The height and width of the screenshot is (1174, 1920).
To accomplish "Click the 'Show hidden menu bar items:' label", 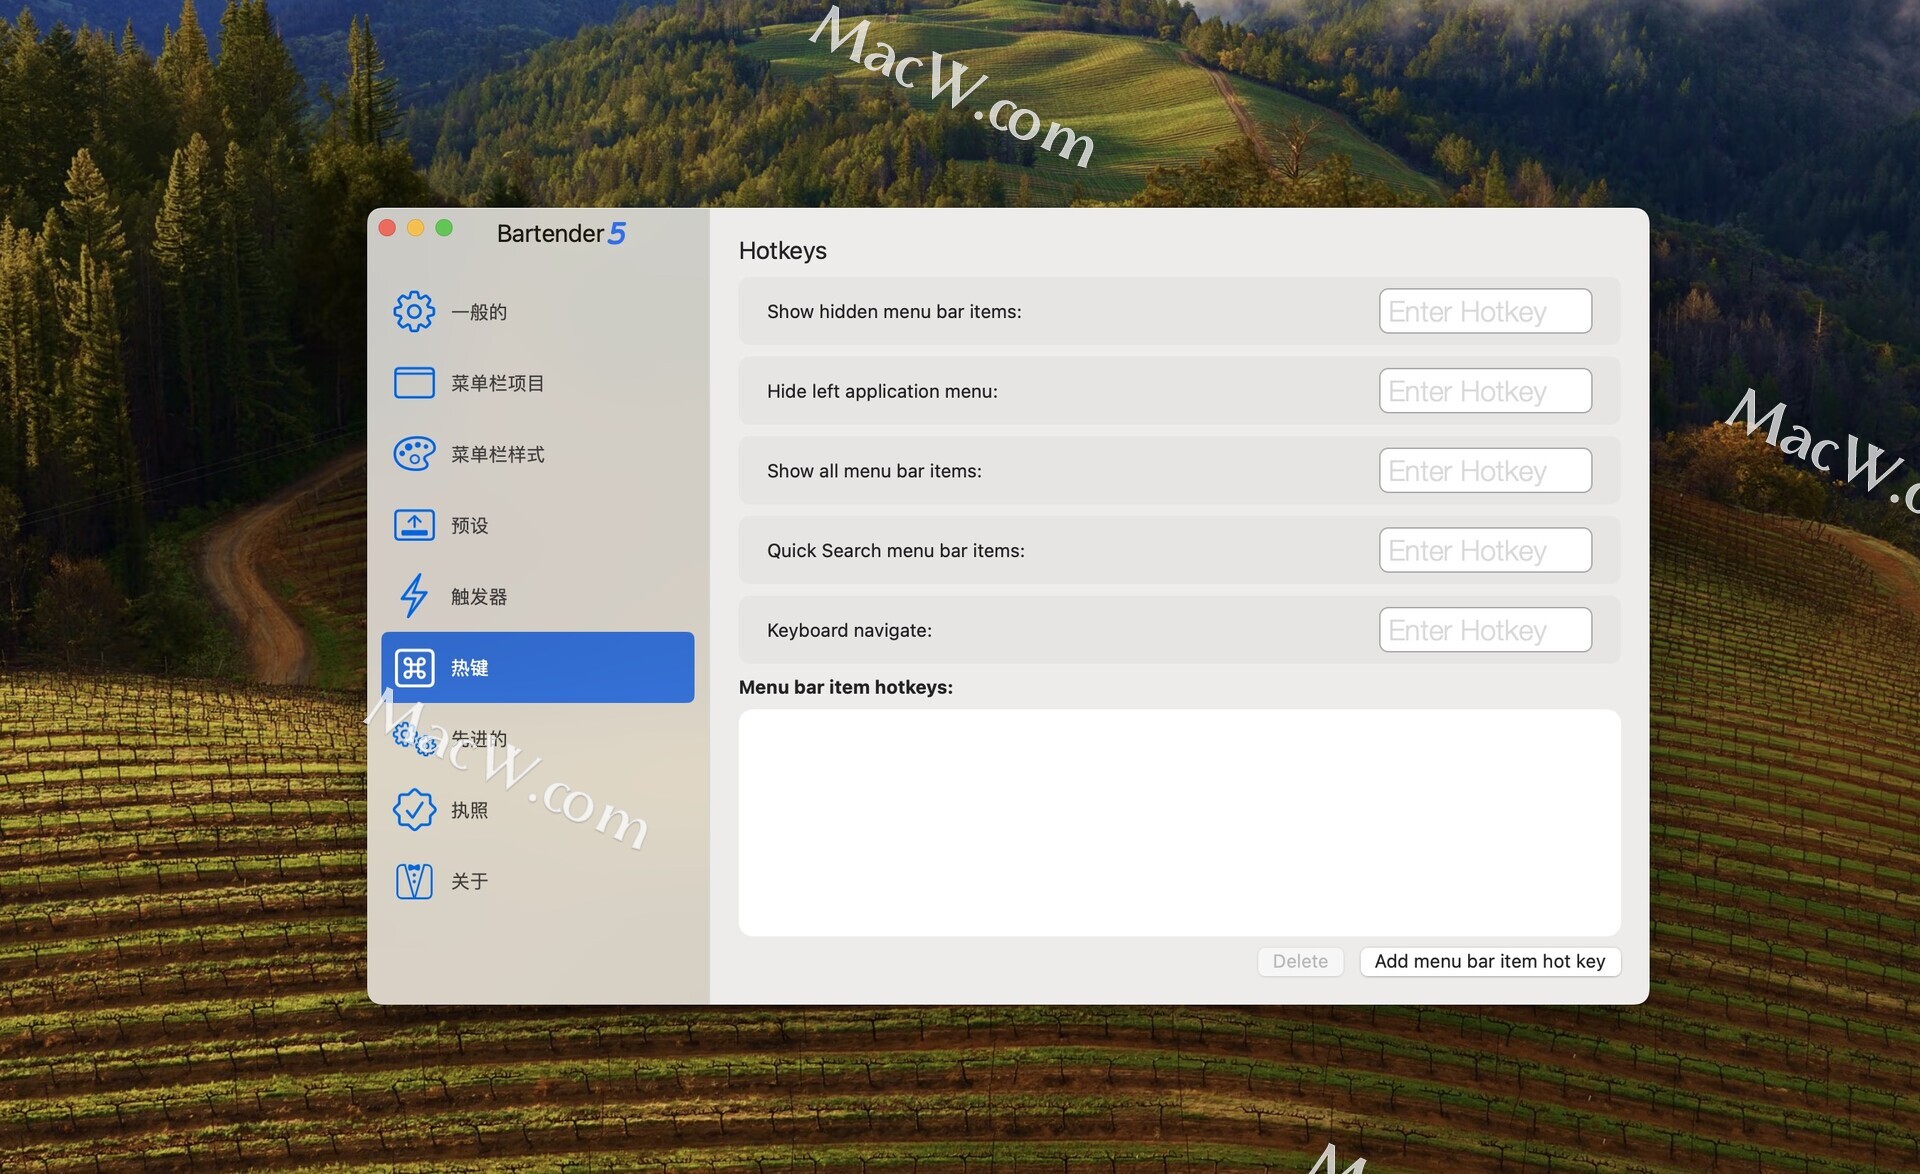I will pos(894,311).
